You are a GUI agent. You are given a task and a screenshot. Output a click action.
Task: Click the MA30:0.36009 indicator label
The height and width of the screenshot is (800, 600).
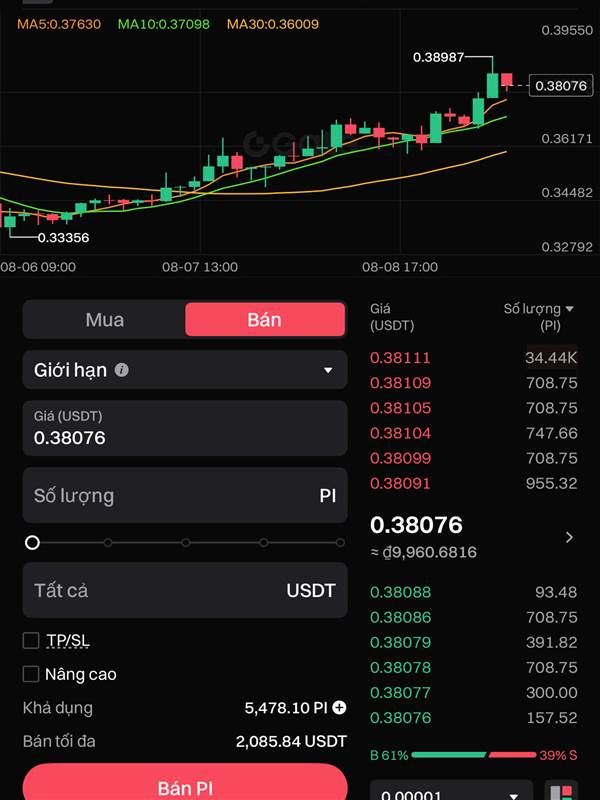[x=273, y=24]
